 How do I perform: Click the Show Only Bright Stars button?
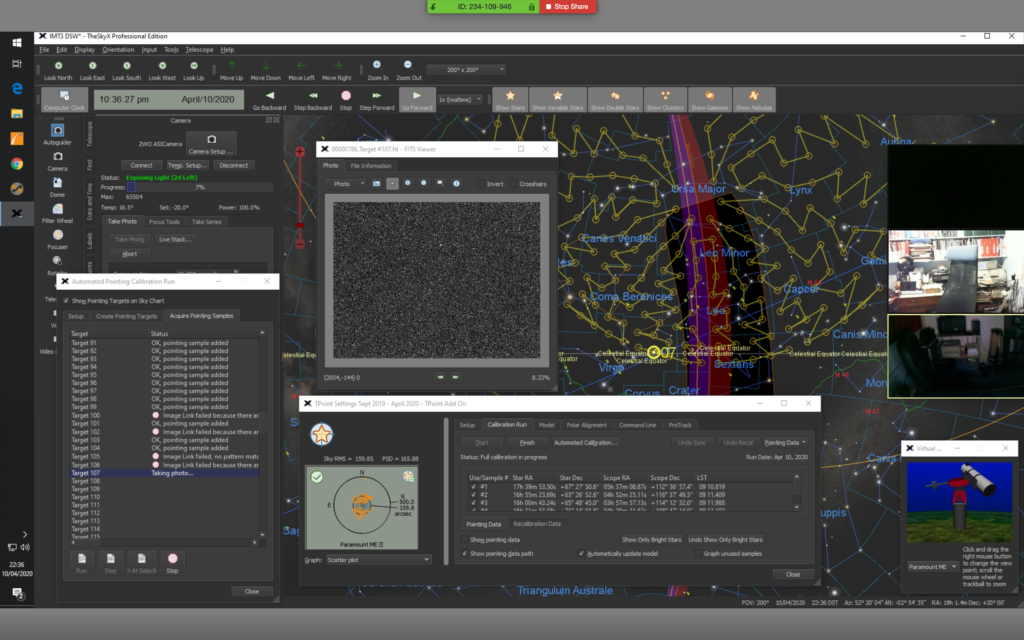click(x=651, y=539)
